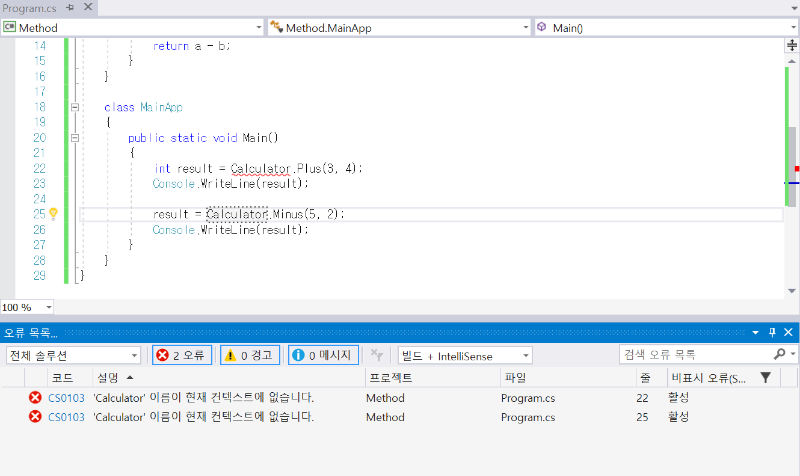Open CS0103 link for line 22 error
This screenshot has height=476, width=800.
pos(66,398)
